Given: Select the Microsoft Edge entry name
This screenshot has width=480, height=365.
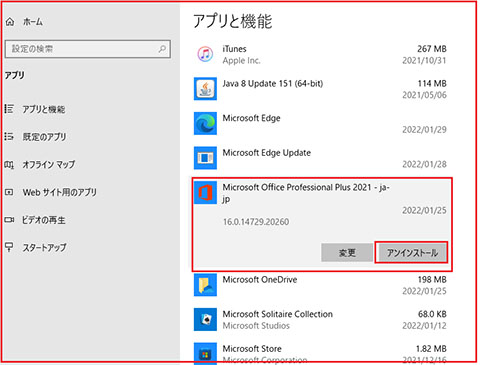Looking at the screenshot, I should click(x=251, y=118).
